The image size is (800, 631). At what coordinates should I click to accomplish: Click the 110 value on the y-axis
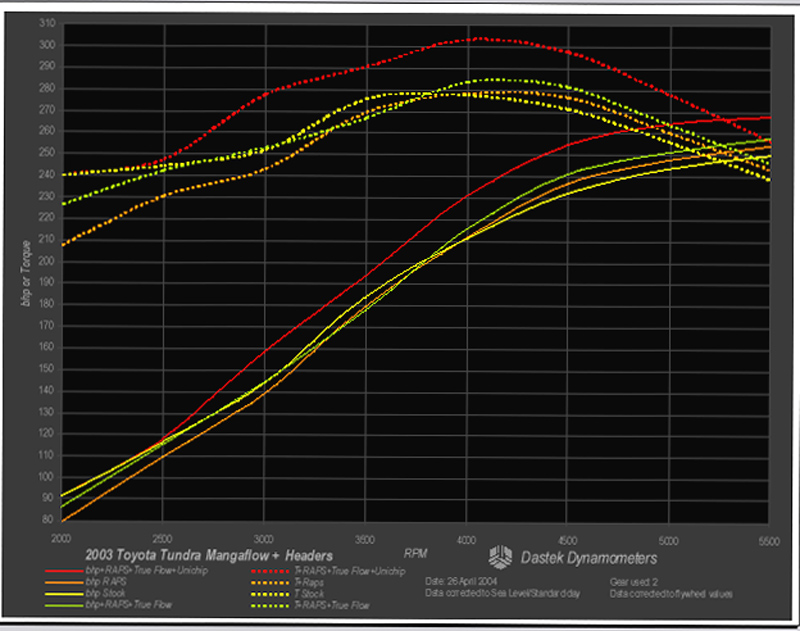(x=47, y=455)
